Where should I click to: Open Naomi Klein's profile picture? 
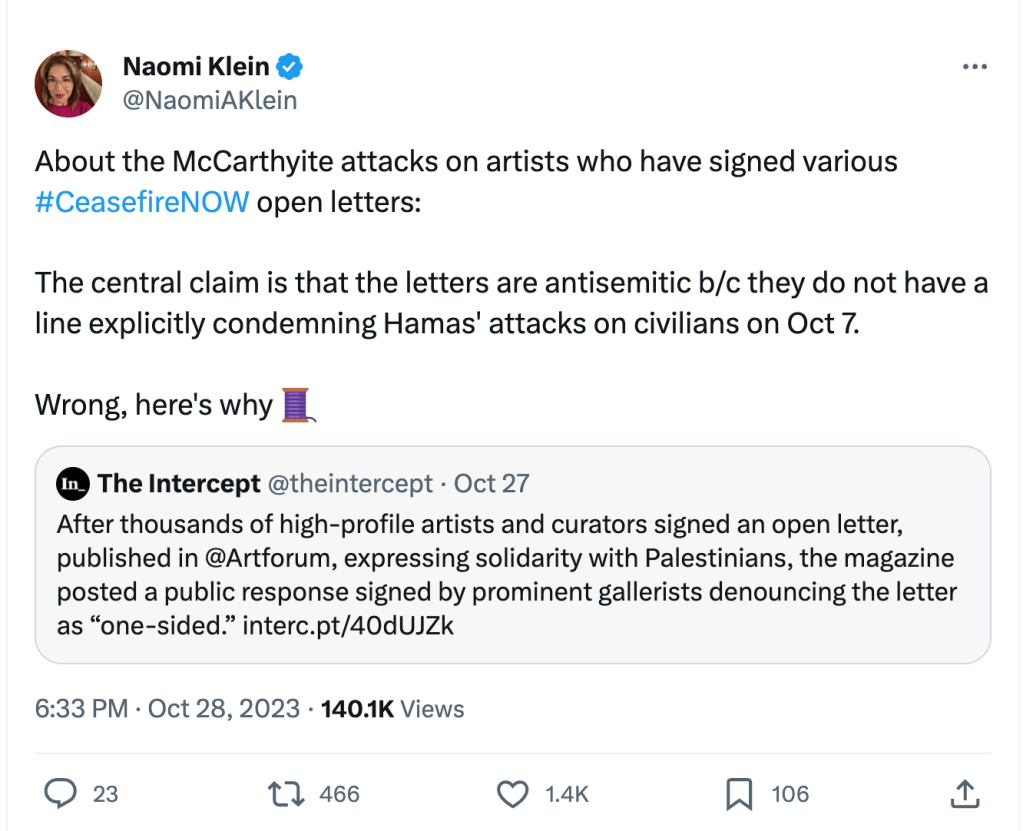point(68,83)
